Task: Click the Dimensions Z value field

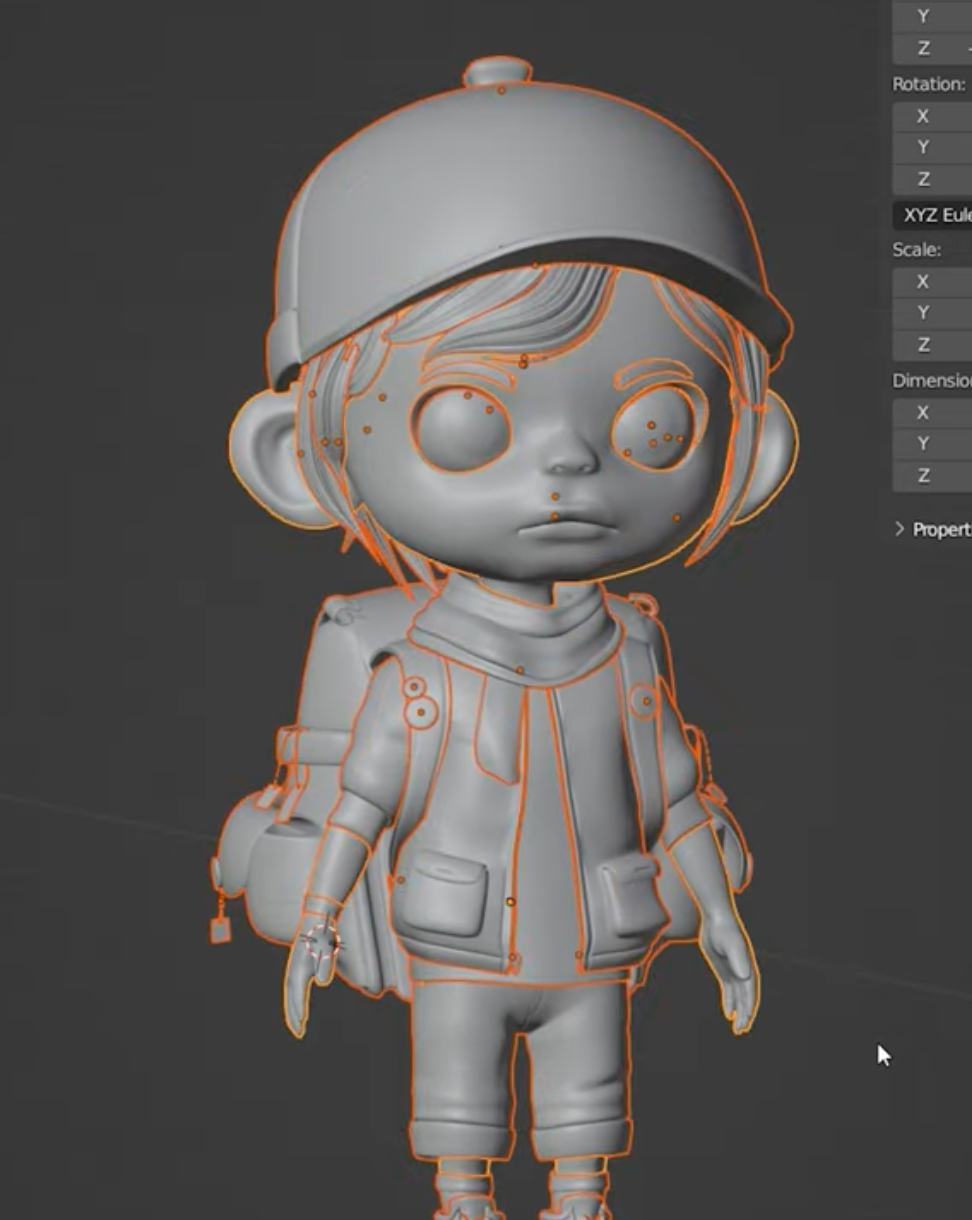Action: pos(940,477)
